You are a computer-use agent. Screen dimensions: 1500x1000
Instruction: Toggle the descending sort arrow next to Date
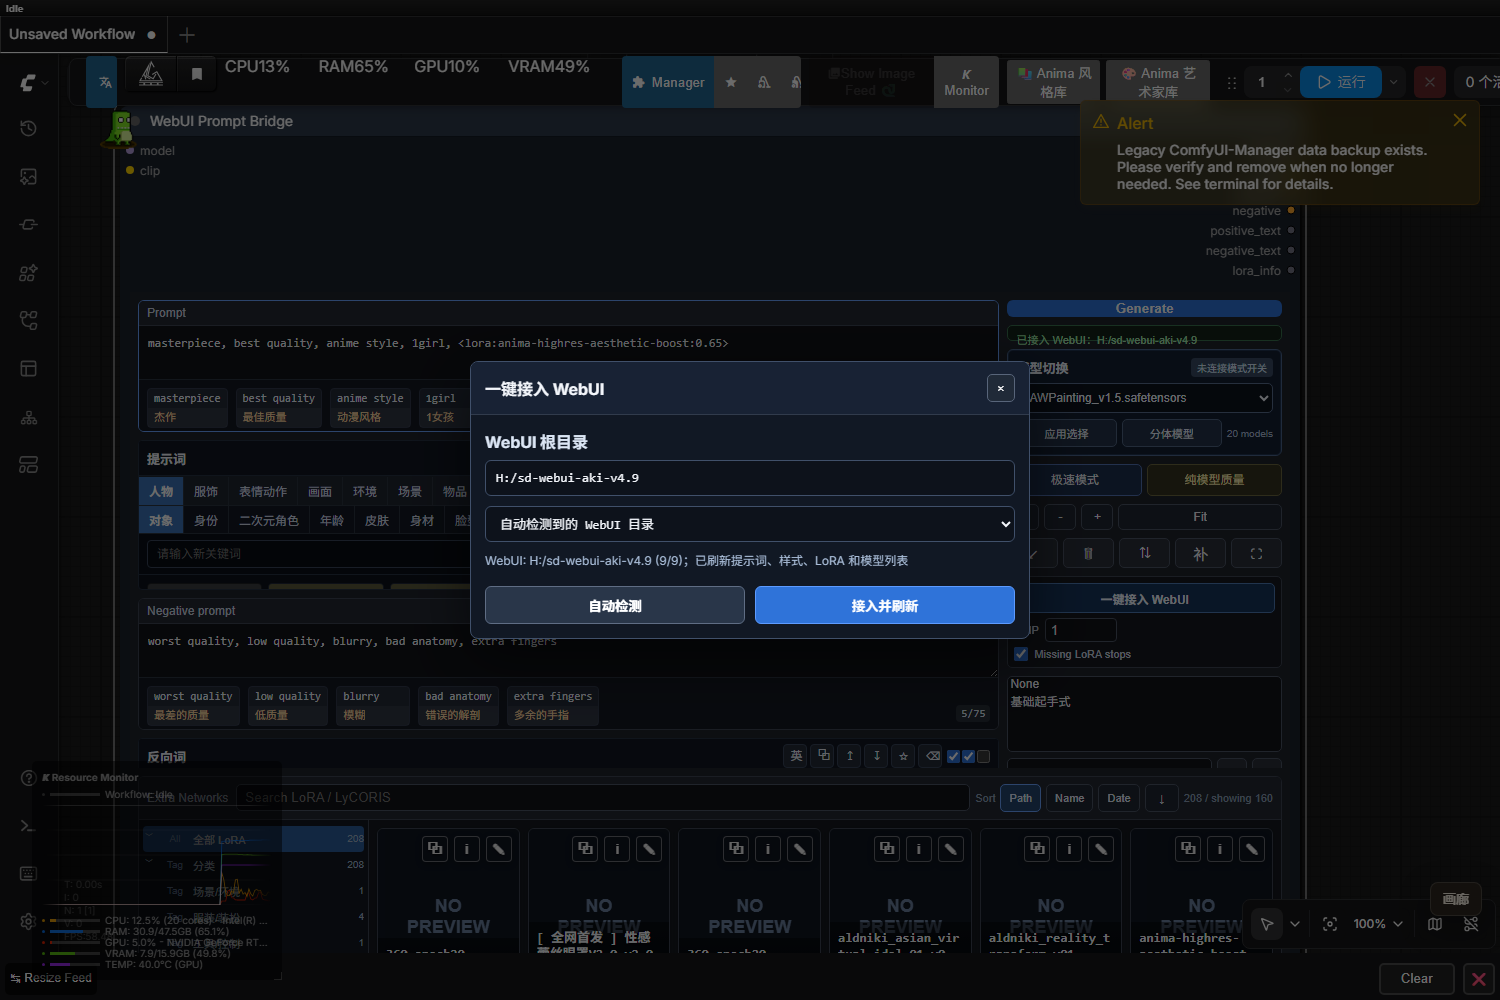click(x=1161, y=798)
